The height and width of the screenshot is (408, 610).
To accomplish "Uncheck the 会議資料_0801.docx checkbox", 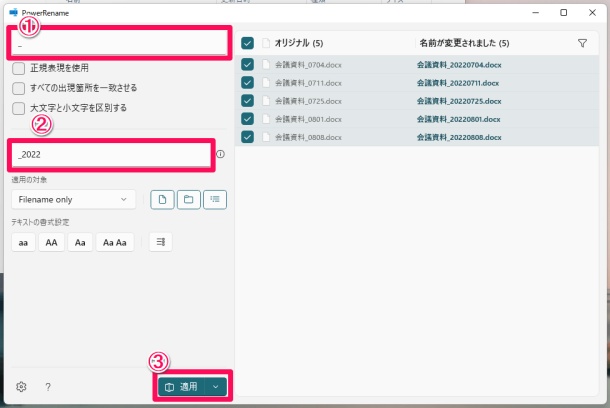I will pos(247,119).
